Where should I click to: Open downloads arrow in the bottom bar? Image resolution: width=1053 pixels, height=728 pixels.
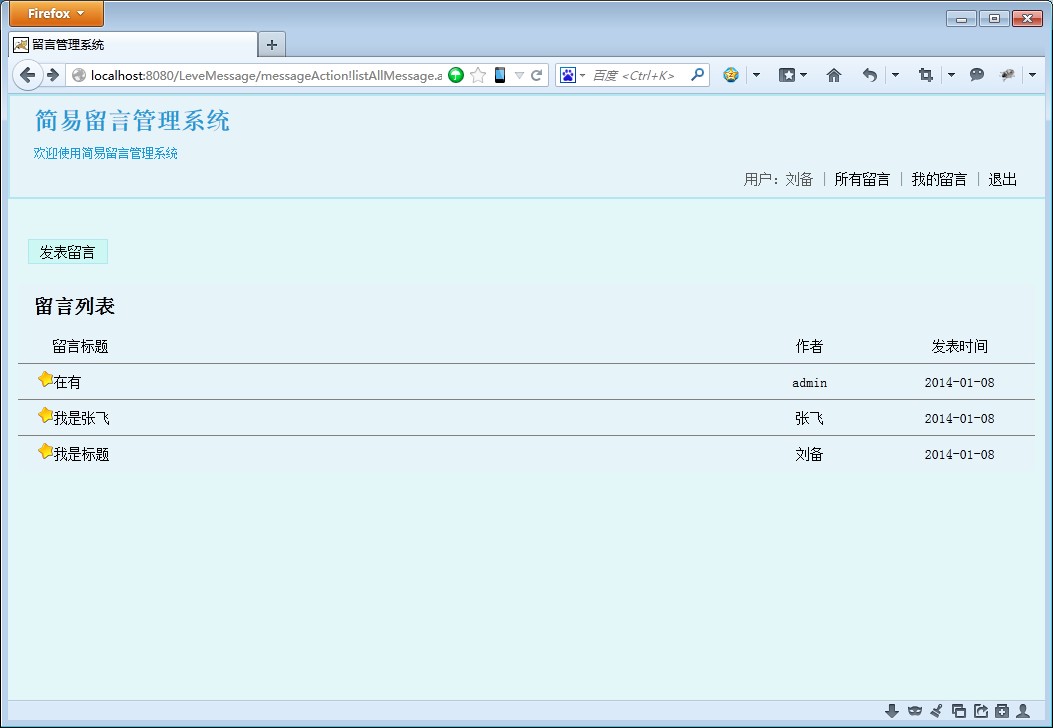pos(892,711)
